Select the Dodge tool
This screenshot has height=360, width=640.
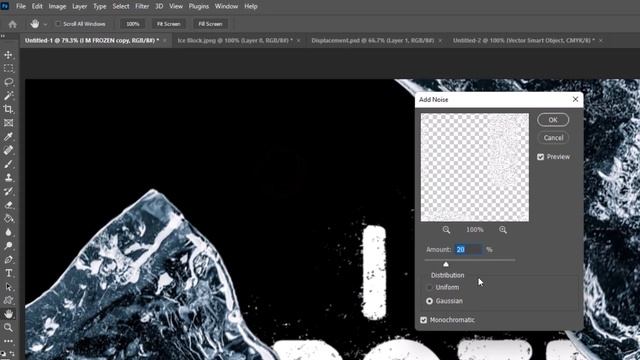click(8, 246)
